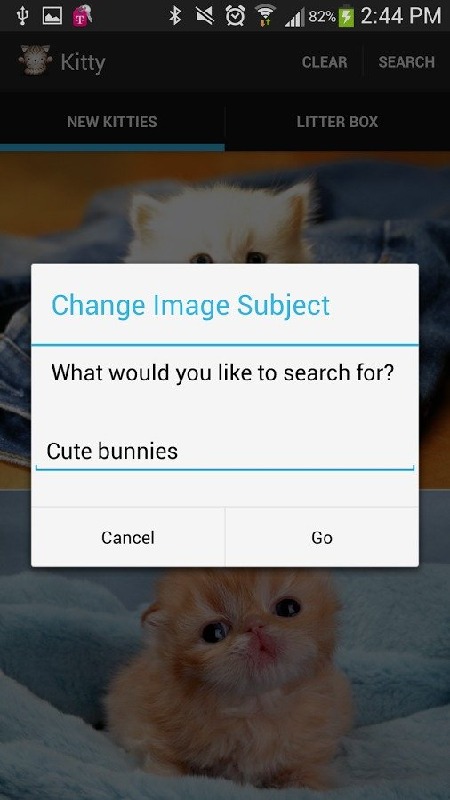This screenshot has width=450, height=800.
Task: Tap the alarm clock status icon
Action: (235, 16)
